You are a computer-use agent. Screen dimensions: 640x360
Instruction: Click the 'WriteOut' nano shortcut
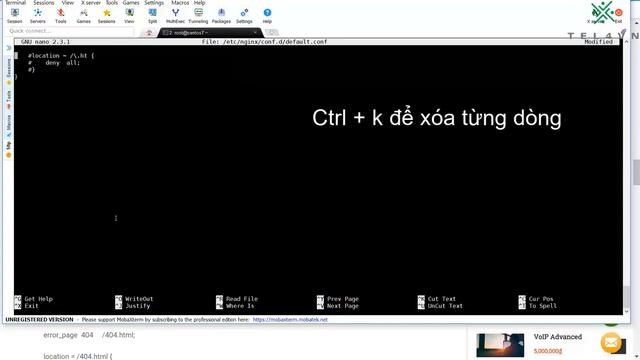pos(134,299)
